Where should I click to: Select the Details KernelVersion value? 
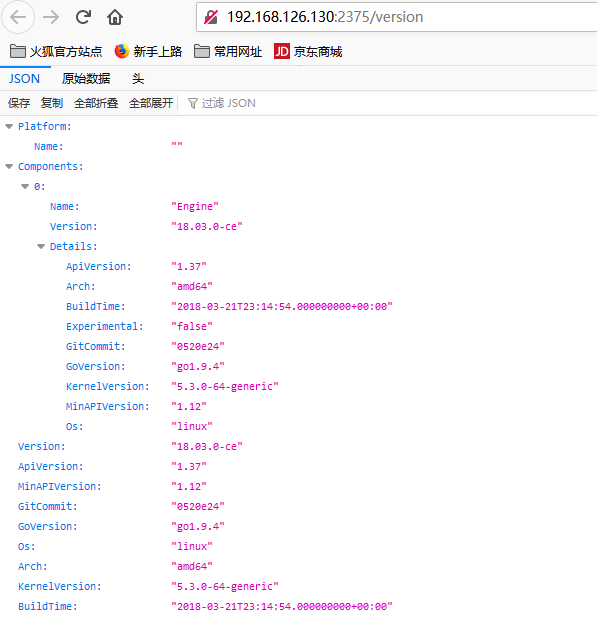(x=225, y=387)
